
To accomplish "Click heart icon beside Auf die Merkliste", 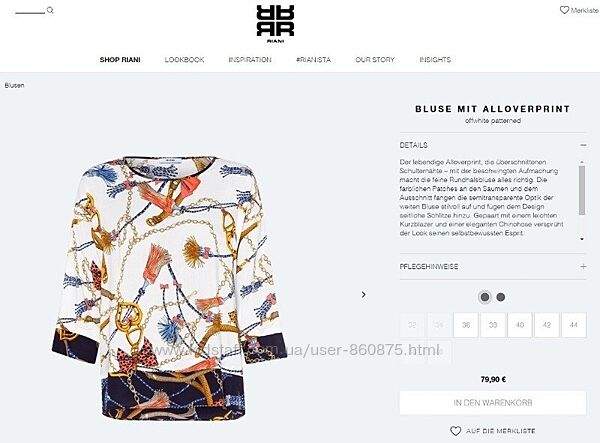I will click(455, 431).
